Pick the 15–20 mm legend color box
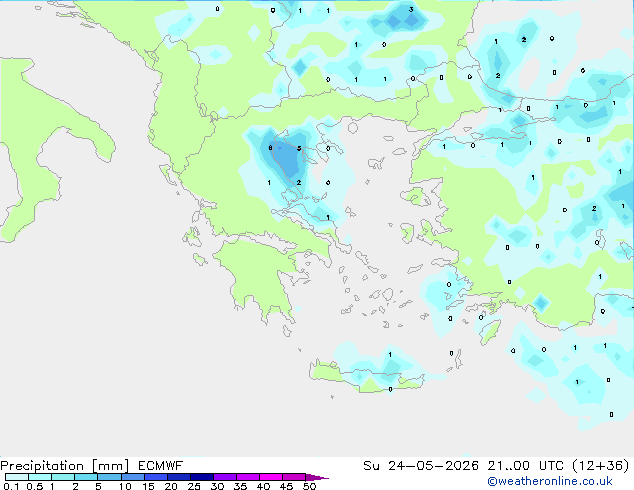The height and width of the screenshot is (490, 634). 156,477
